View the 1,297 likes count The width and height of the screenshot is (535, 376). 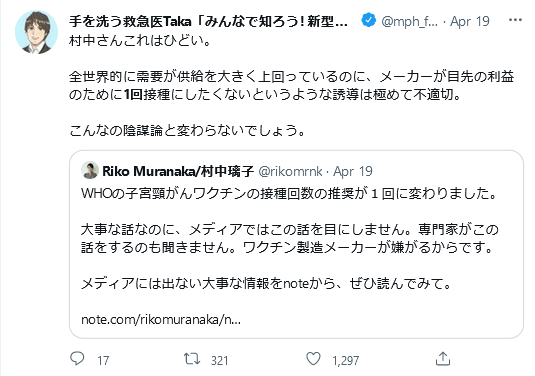pos(346,361)
